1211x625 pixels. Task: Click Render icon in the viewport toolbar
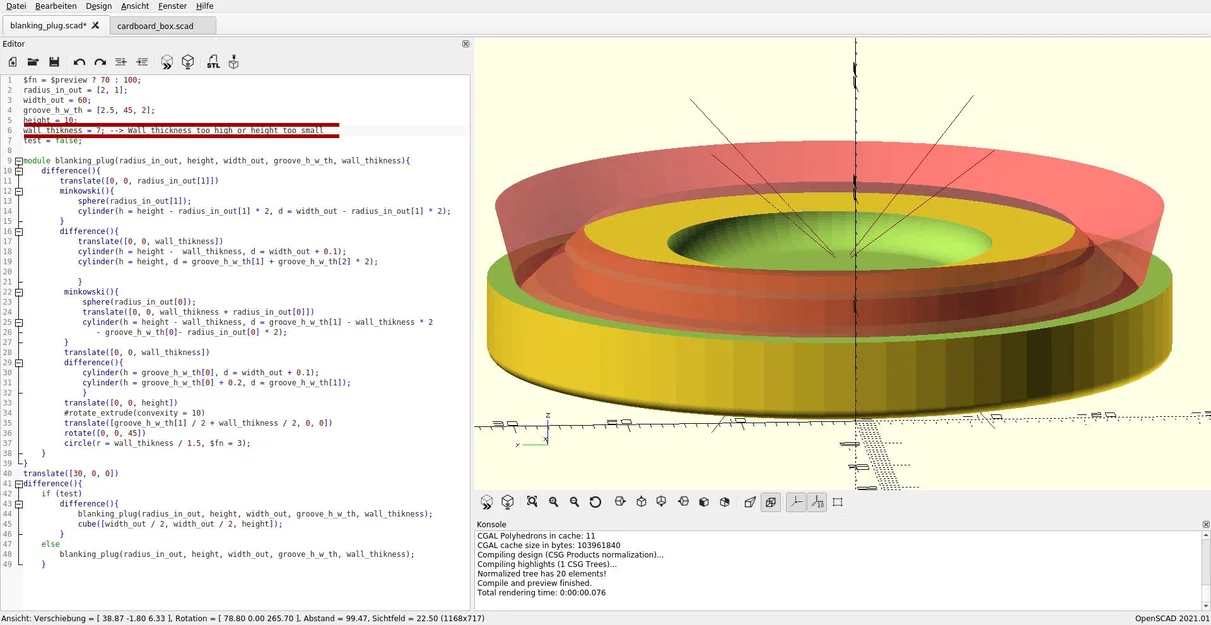[x=508, y=502]
